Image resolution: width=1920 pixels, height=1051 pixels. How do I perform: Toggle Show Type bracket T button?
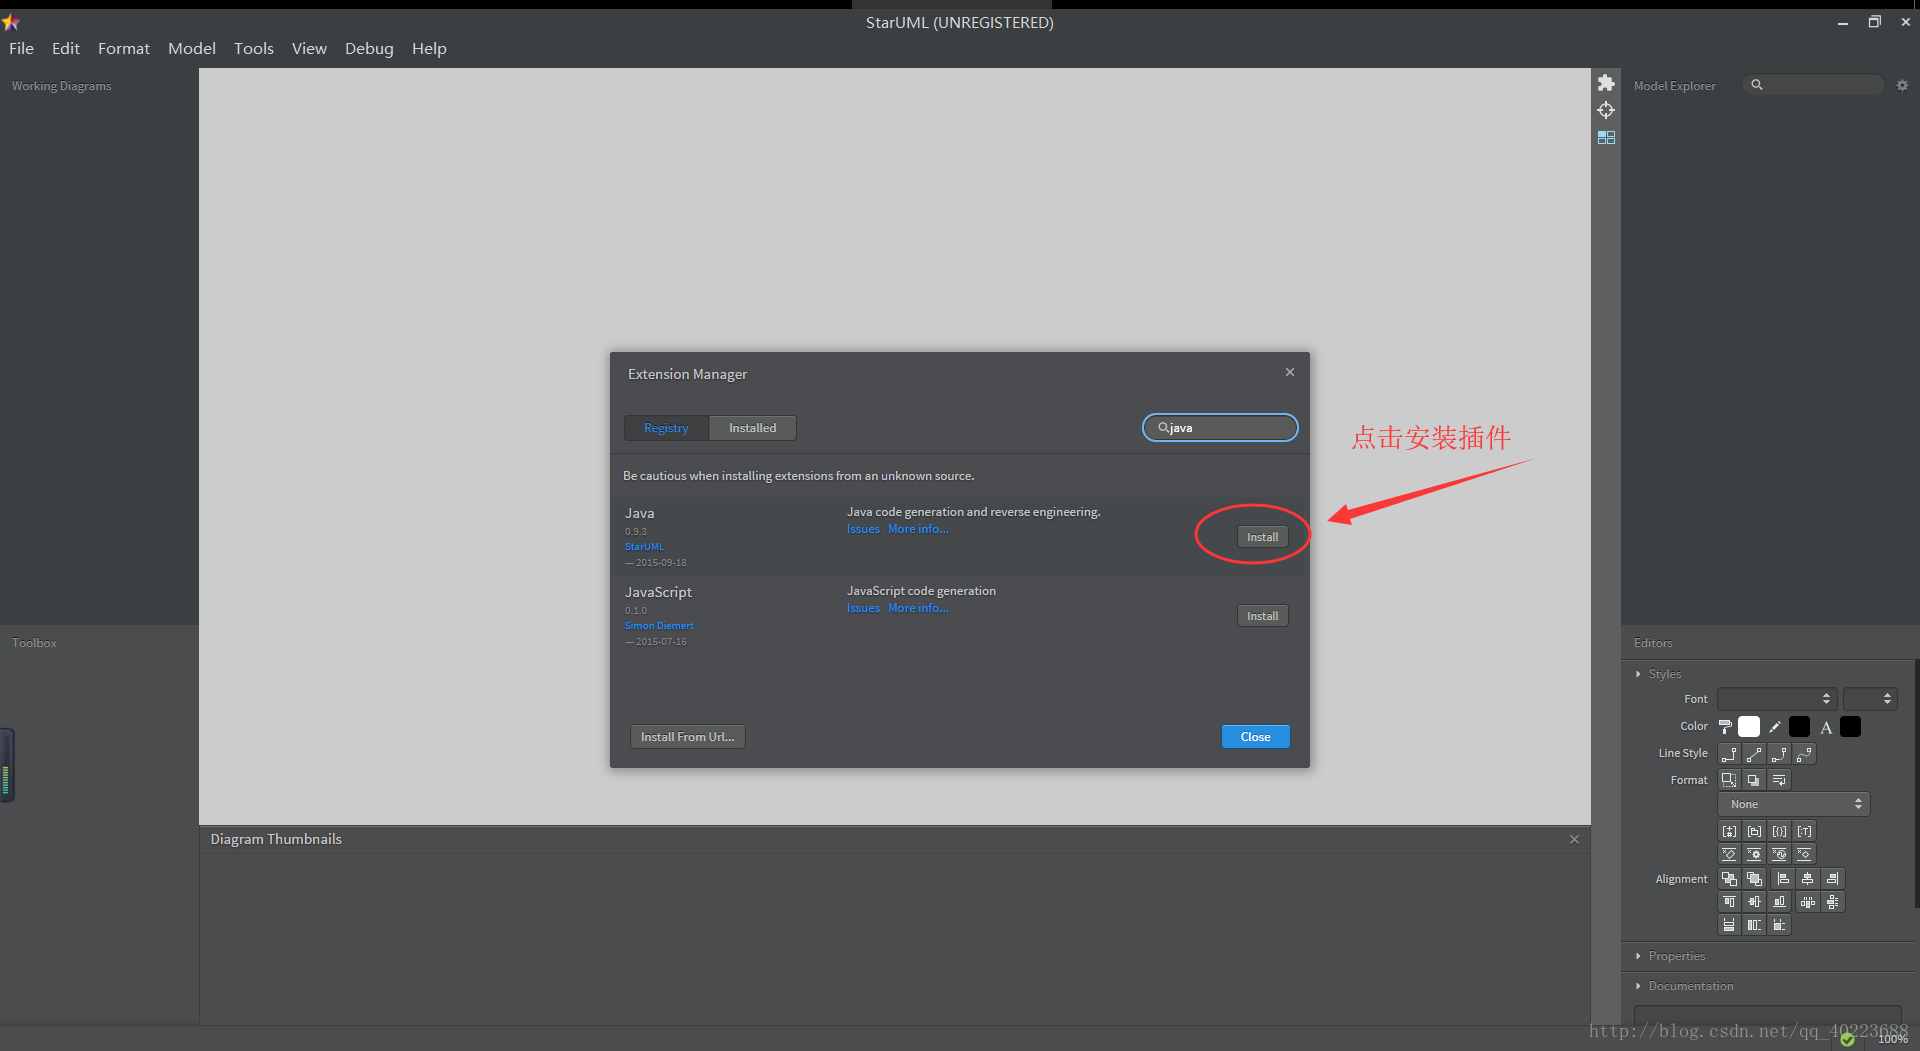1804,831
